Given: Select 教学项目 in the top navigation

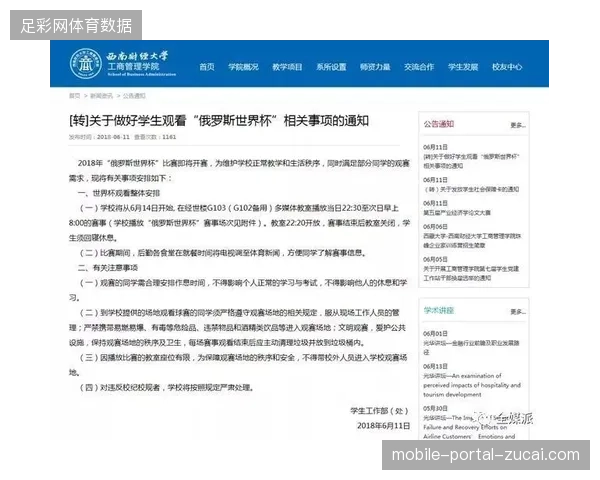Looking at the screenshot, I should tap(287, 67).
